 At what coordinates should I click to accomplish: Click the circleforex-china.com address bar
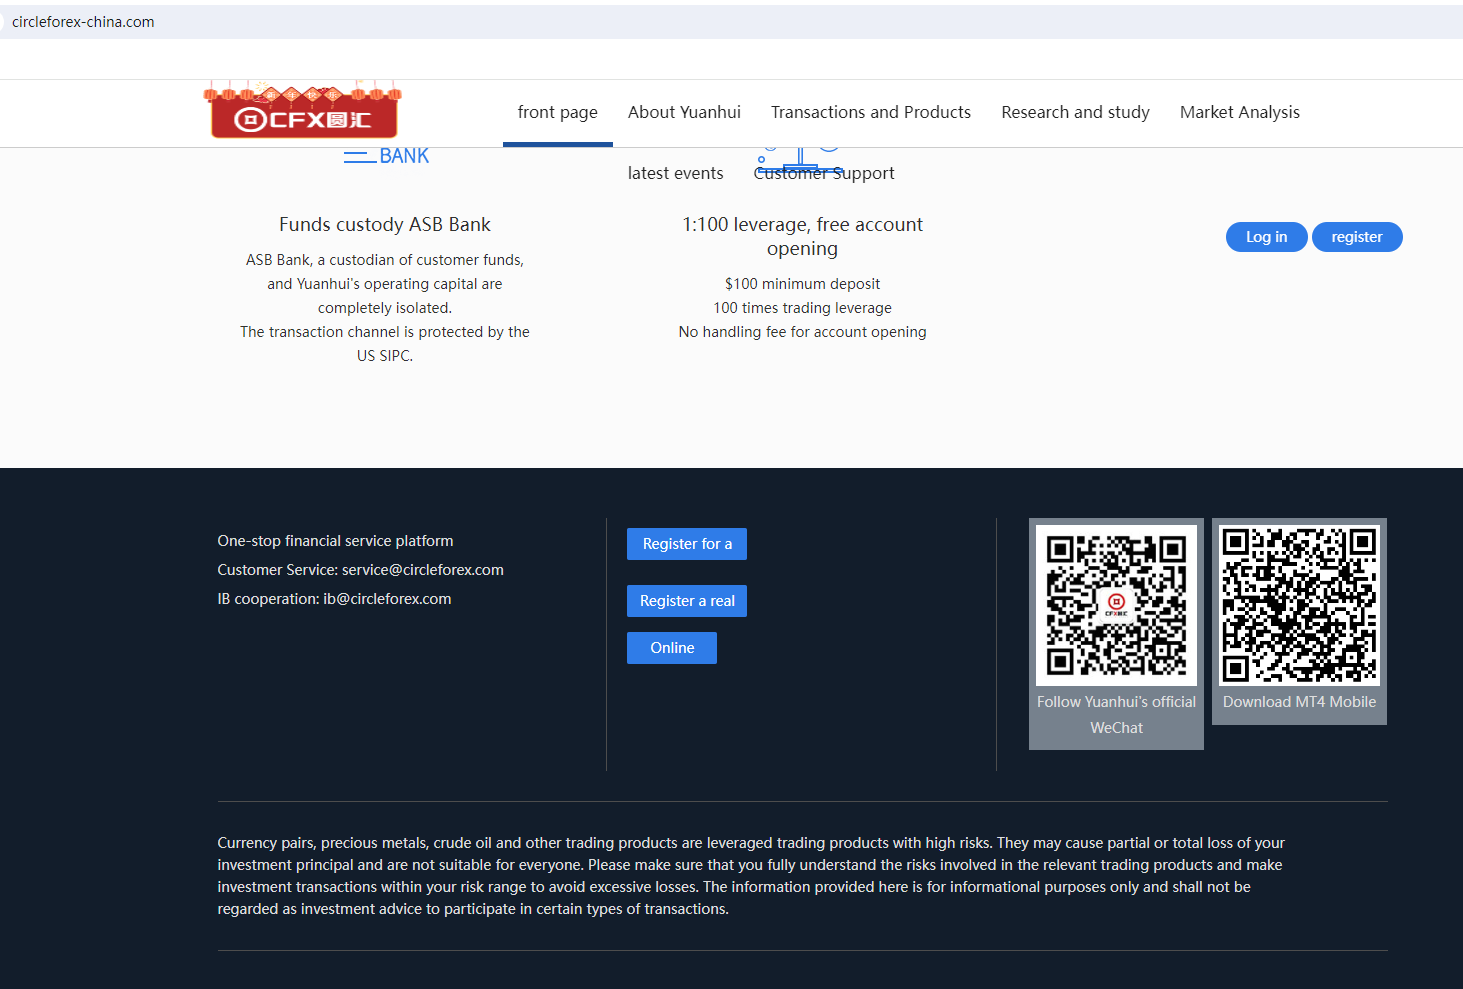point(83,22)
